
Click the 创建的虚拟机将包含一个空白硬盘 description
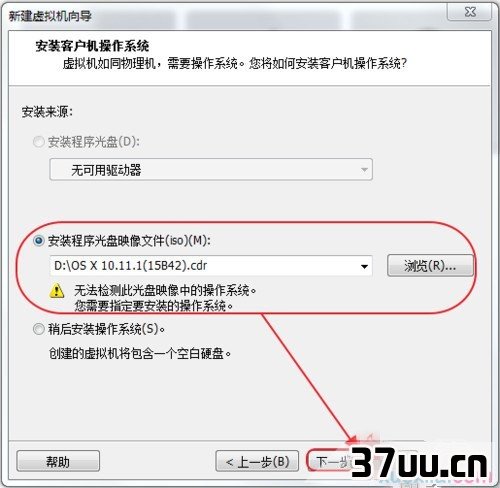(140, 353)
